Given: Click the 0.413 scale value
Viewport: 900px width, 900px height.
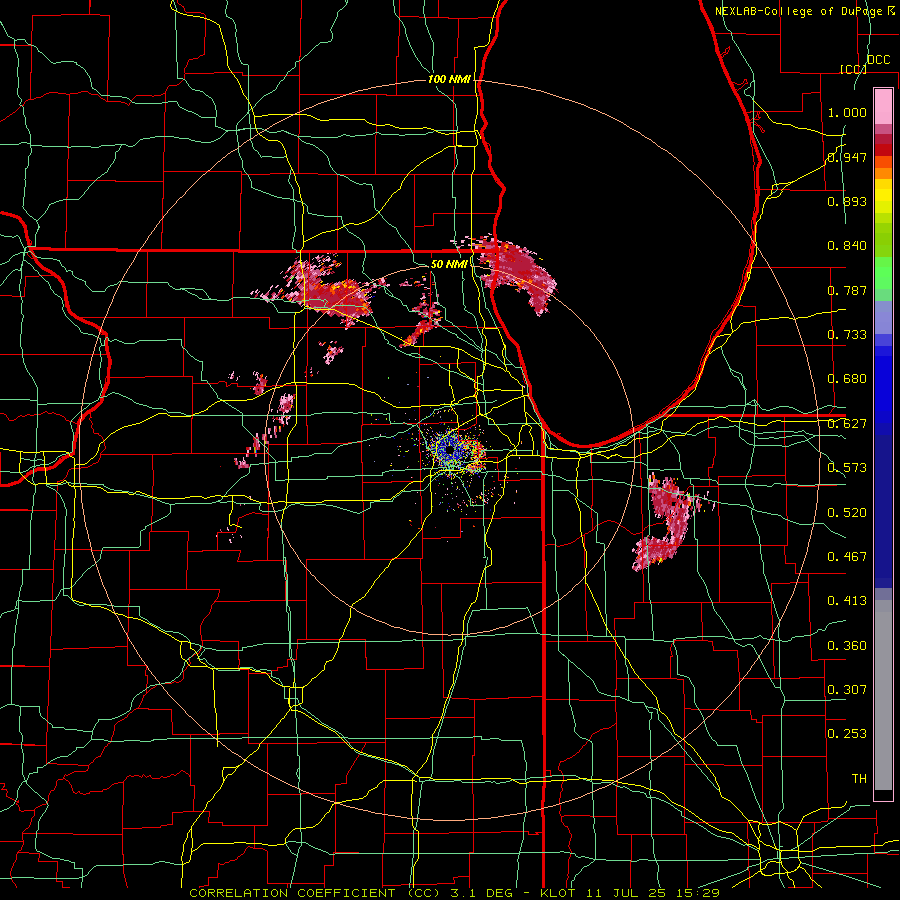Looking at the screenshot, I should click(847, 601).
